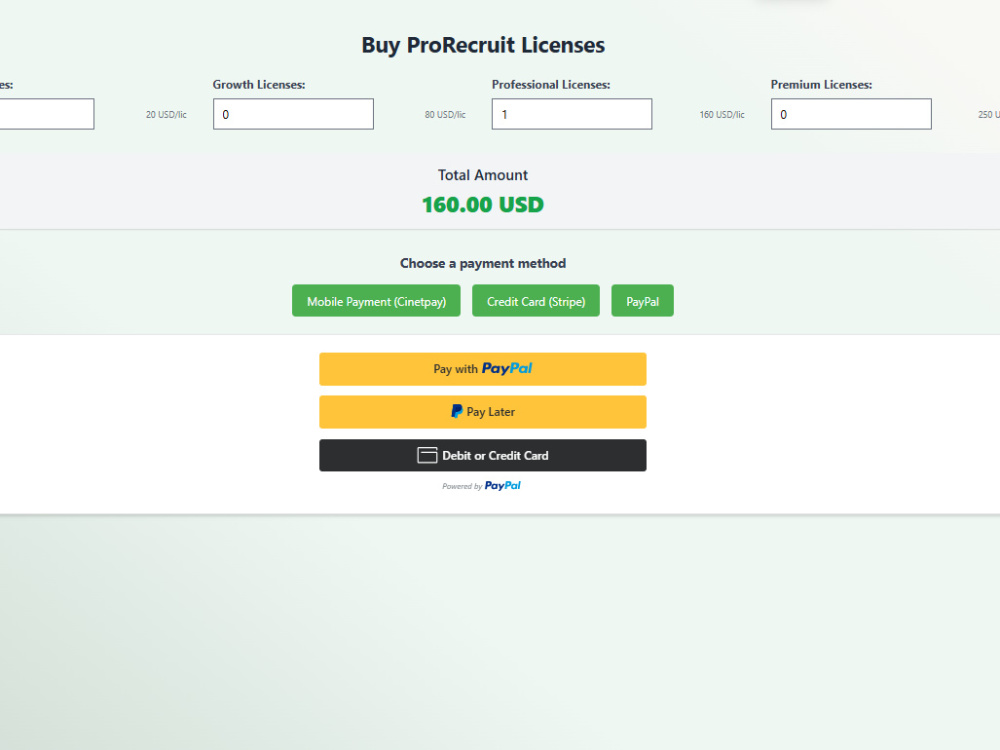
Task: Focus the Premium Licenses quantity field
Action: pyautogui.click(x=851, y=114)
